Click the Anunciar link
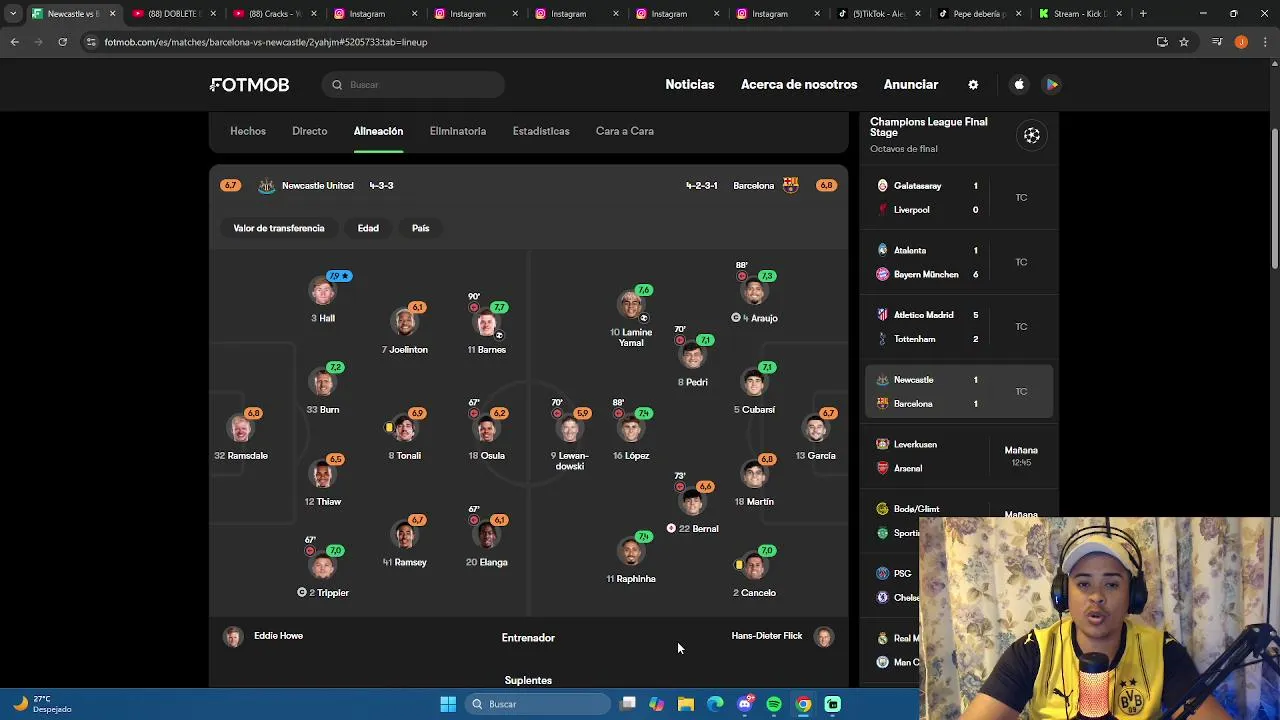The image size is (1280, 720). [911, 85]
